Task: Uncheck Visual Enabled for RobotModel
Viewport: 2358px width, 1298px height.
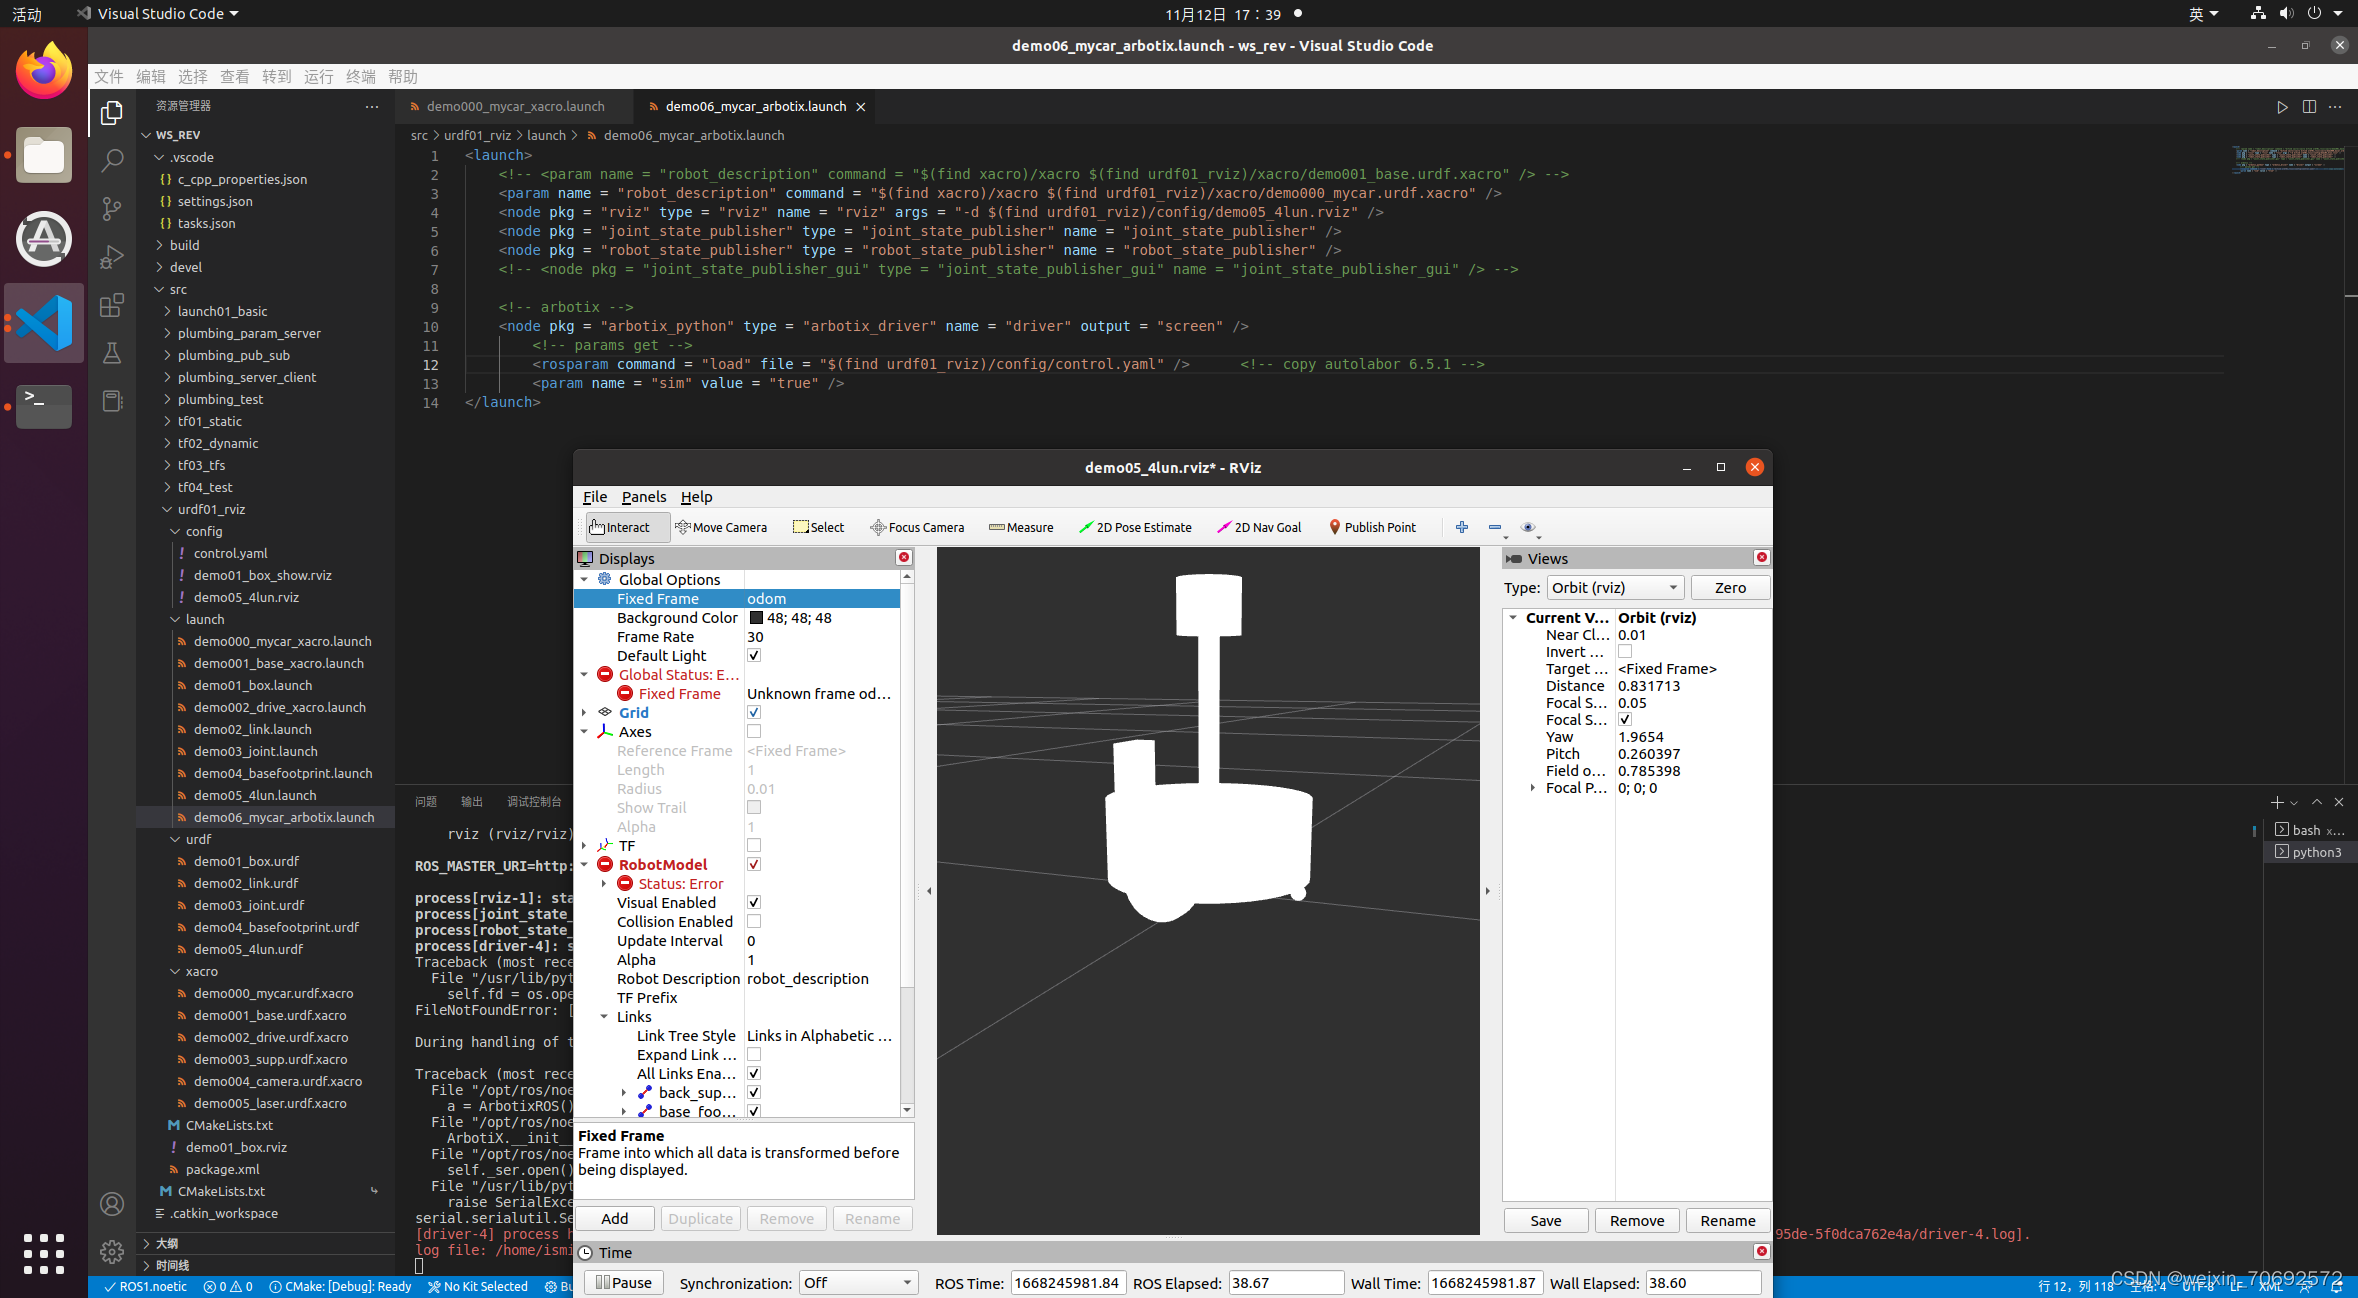Action: [754, 902]
